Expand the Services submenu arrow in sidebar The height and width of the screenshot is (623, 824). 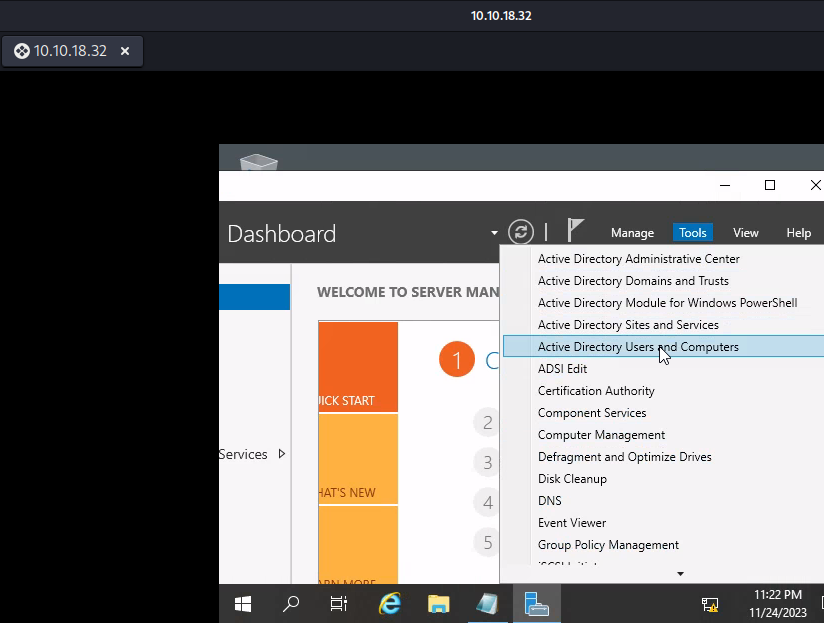click(x=282, y=454)
